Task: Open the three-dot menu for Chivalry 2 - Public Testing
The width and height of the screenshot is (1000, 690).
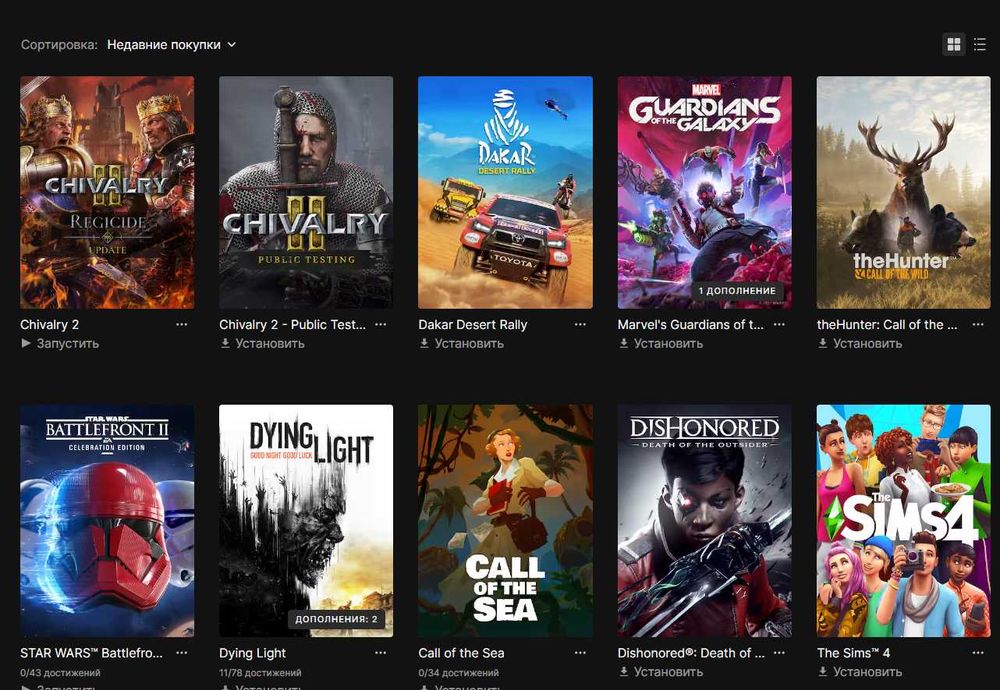Action: pyautogui.click(x=381, y=325)
